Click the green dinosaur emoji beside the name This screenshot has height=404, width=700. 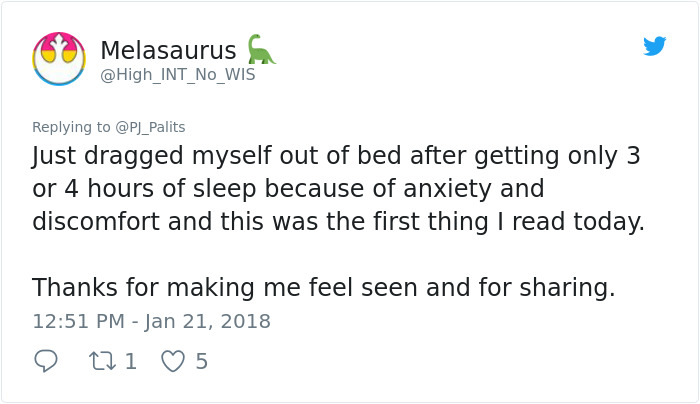260,48
